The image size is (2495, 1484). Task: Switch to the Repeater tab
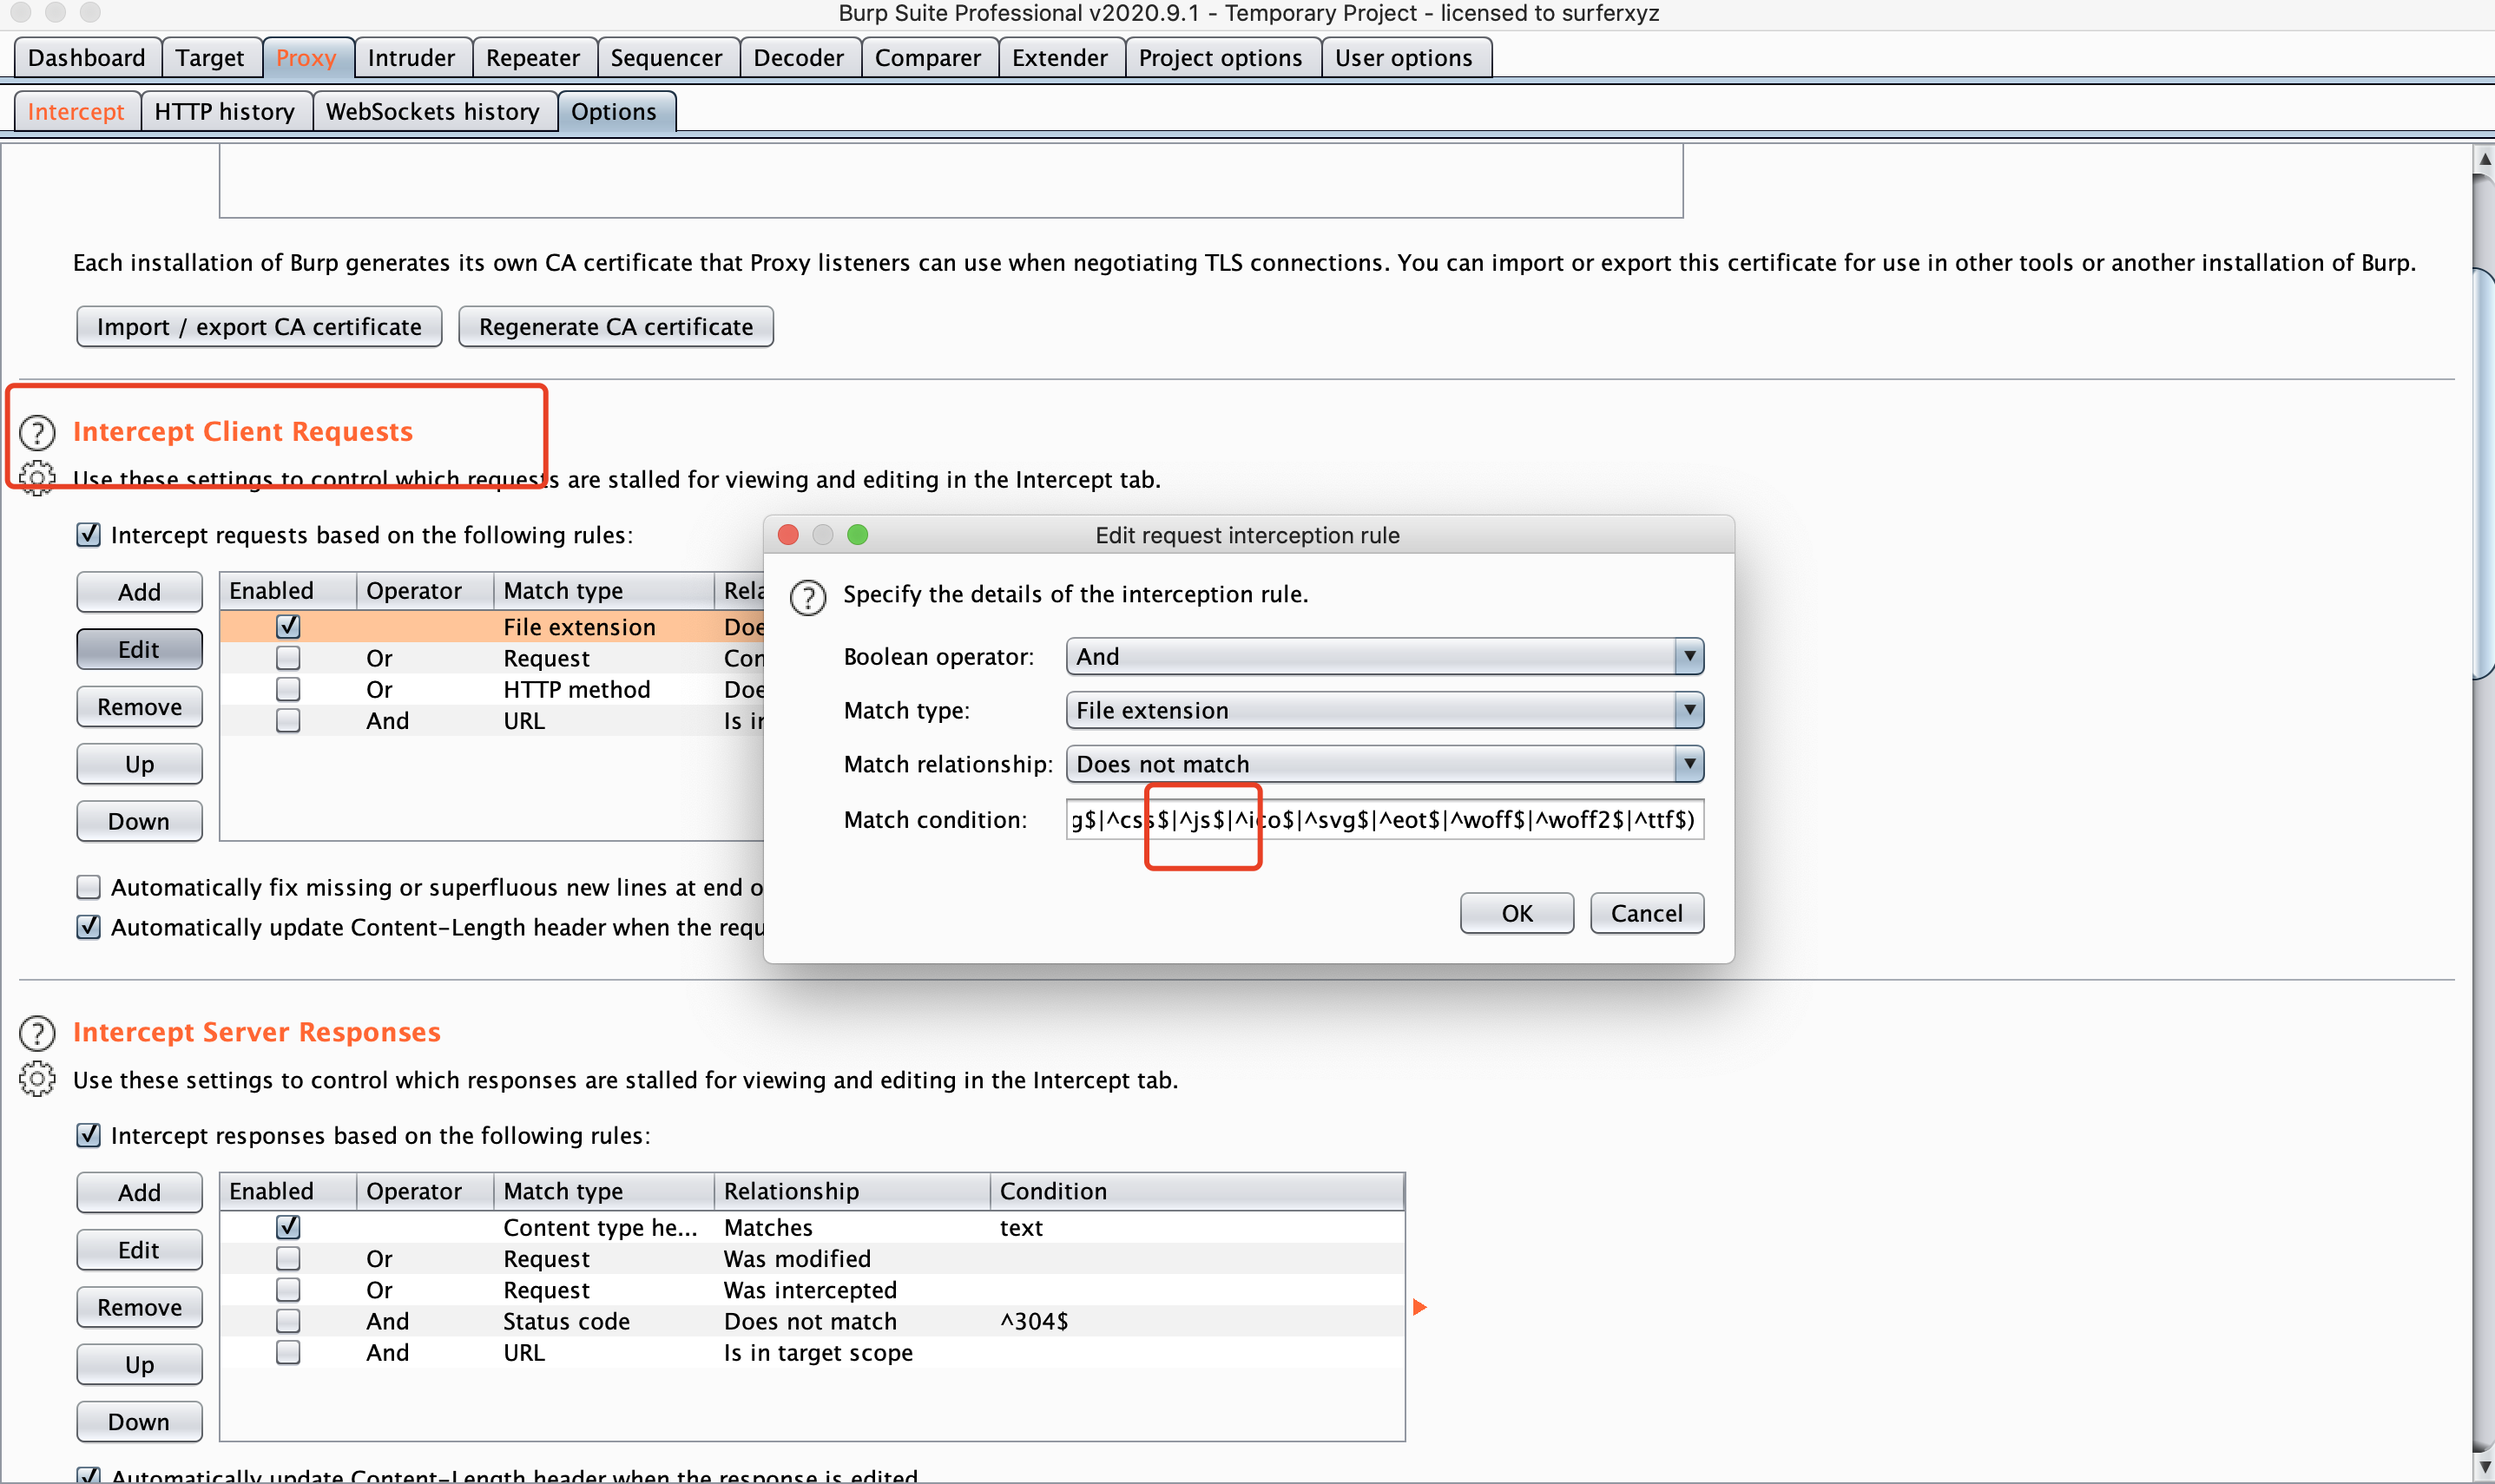[x=532, y=58]
